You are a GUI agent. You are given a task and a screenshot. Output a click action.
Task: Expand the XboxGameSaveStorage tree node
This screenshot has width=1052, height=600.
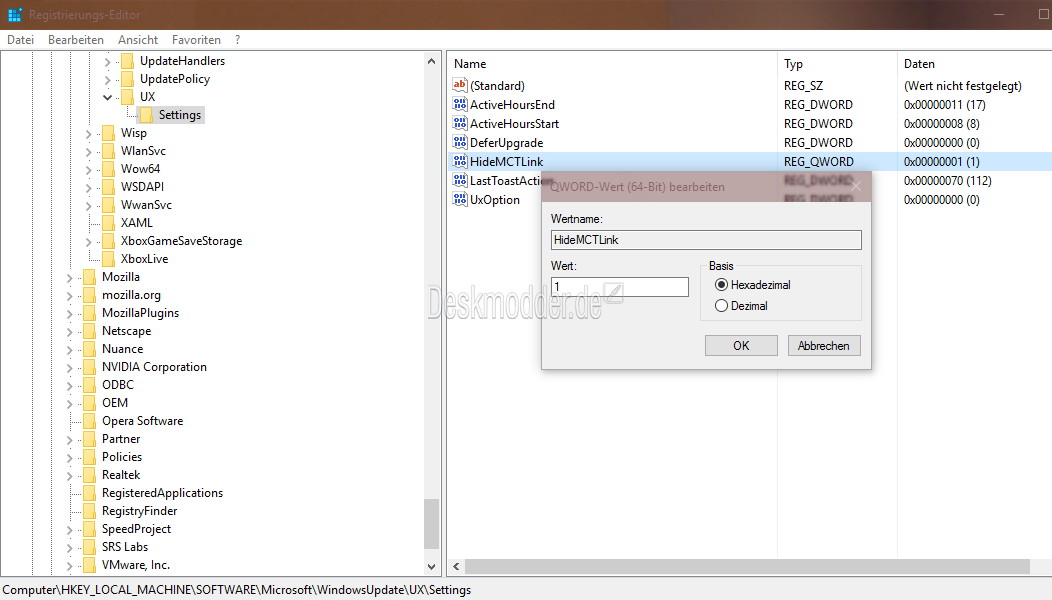pos(89,242)
